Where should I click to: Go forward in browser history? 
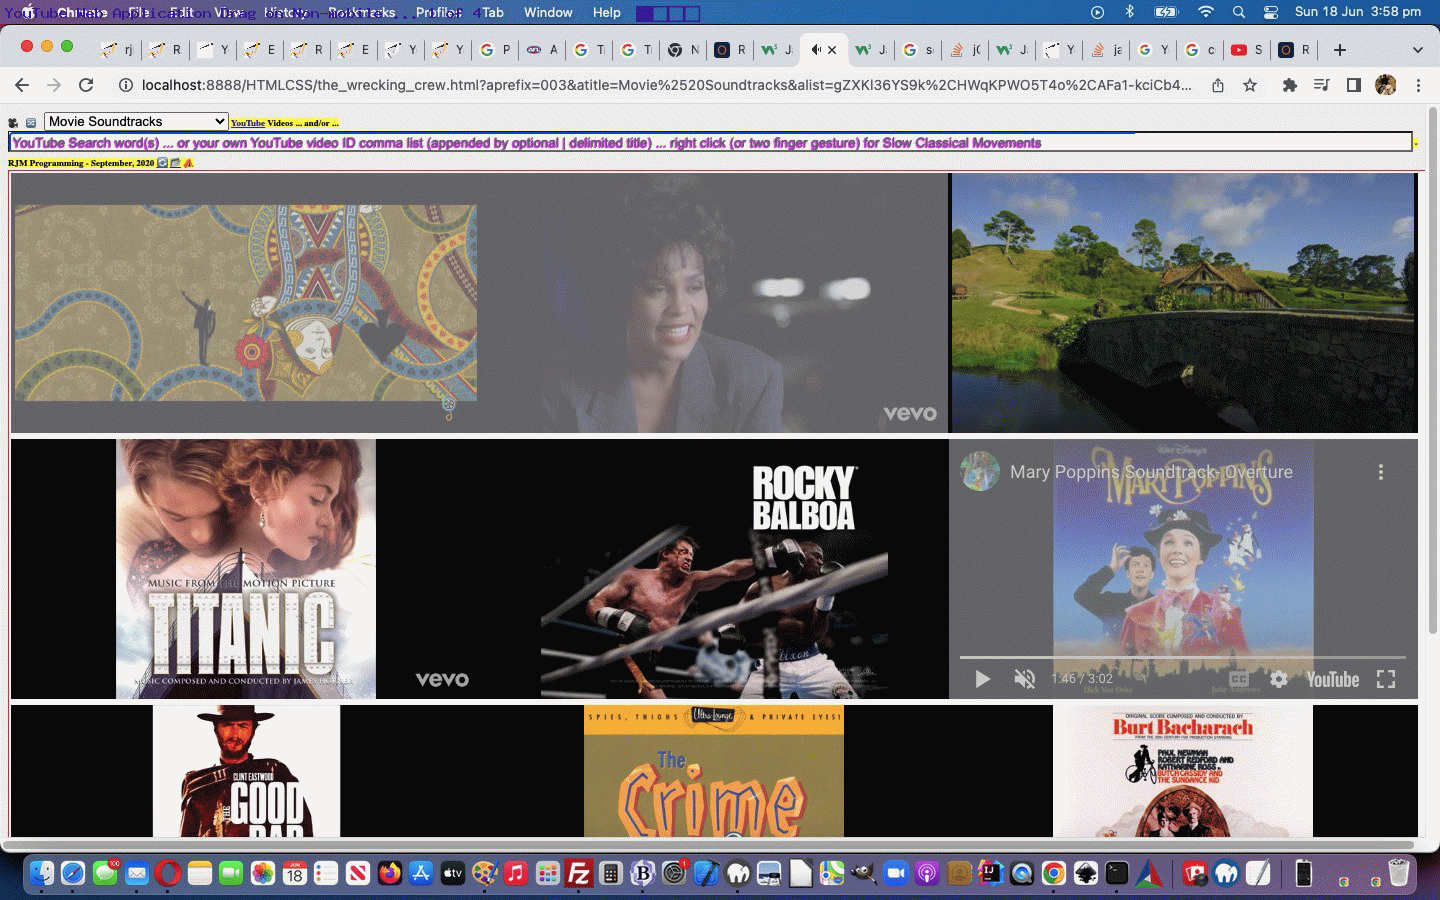[54, 85]
